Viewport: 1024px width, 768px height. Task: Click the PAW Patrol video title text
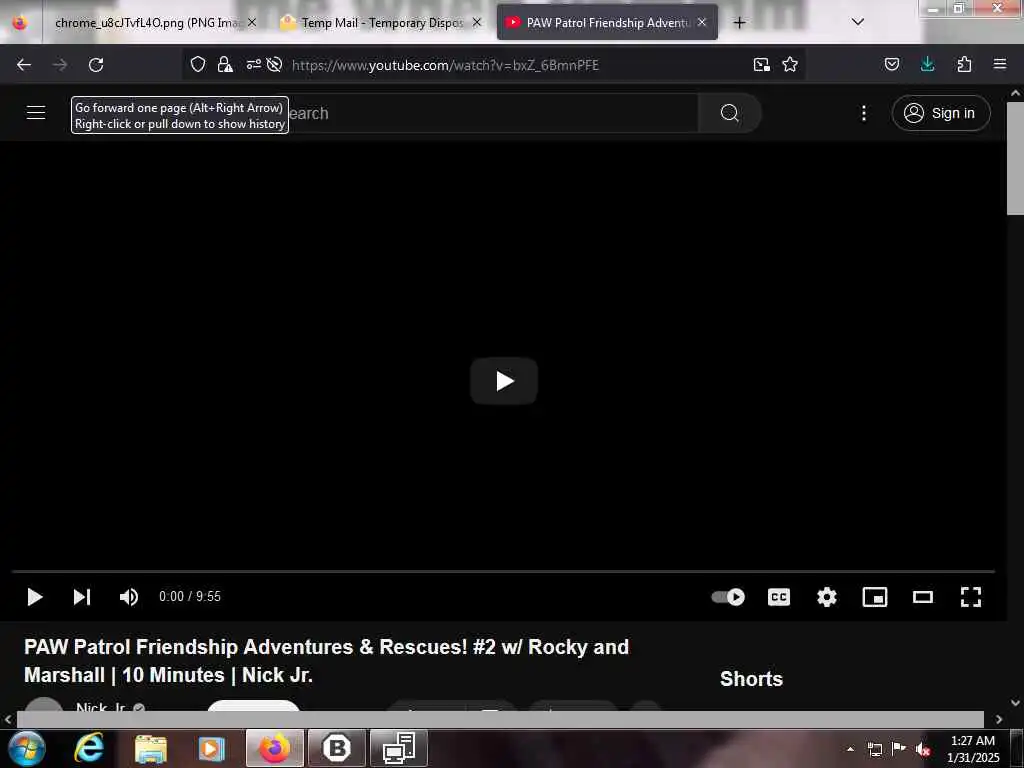[327, 661]
